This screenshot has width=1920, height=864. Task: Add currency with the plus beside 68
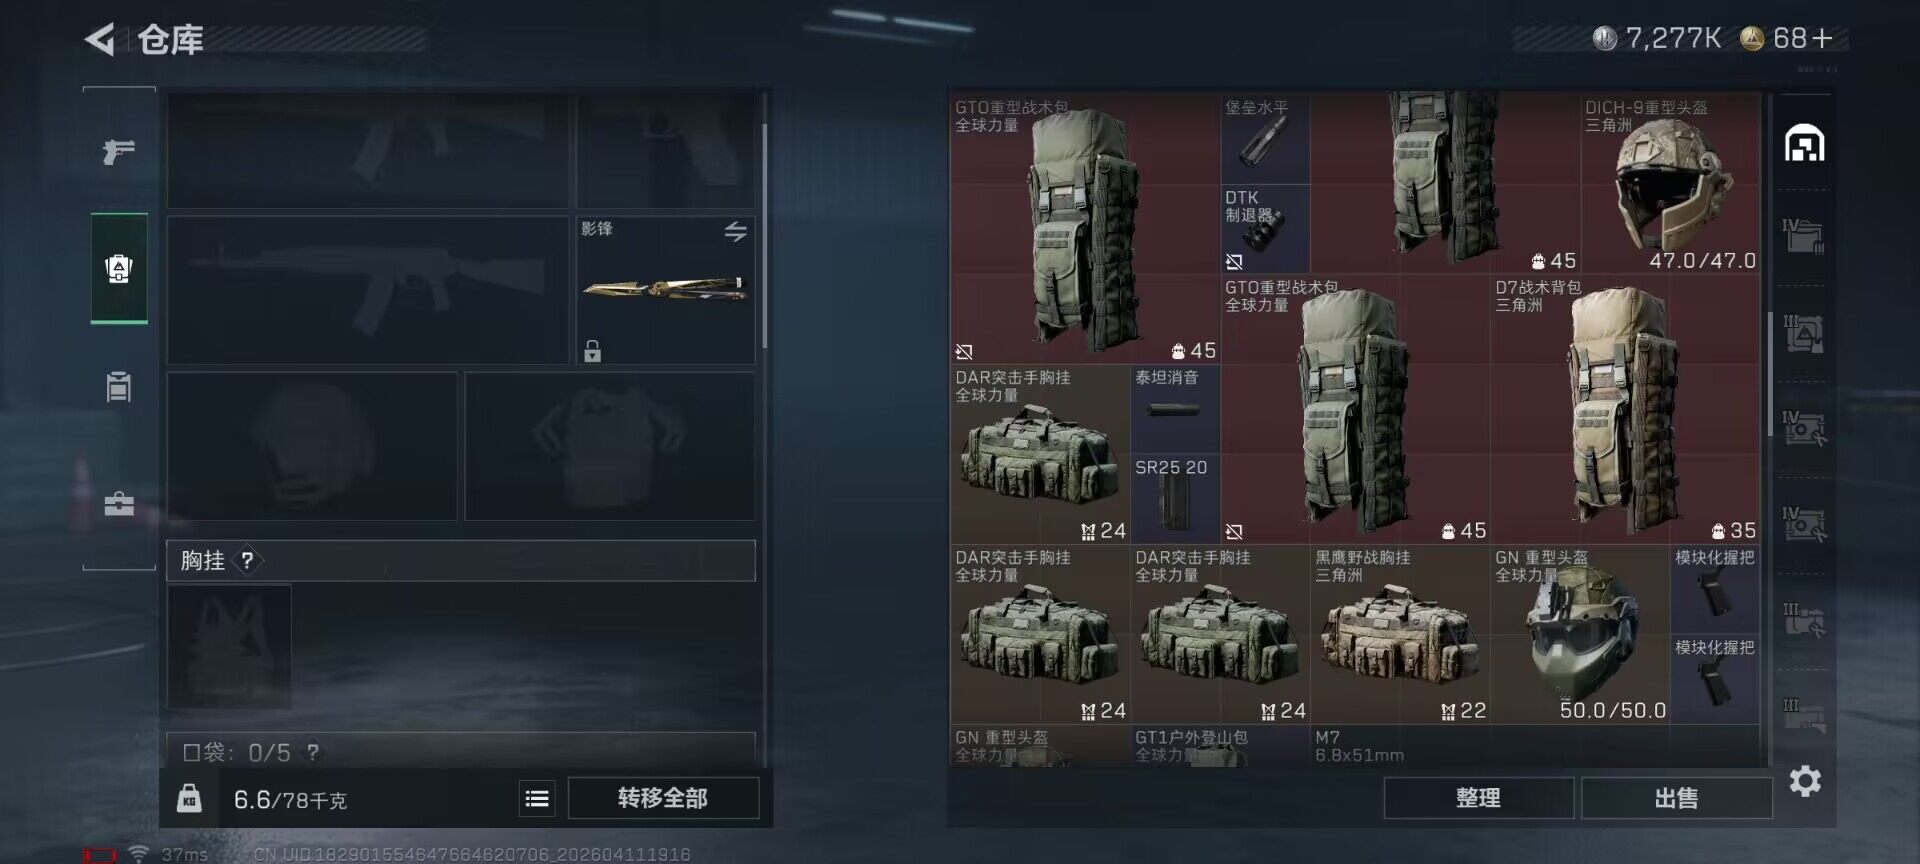click(x=1823, y=38)
